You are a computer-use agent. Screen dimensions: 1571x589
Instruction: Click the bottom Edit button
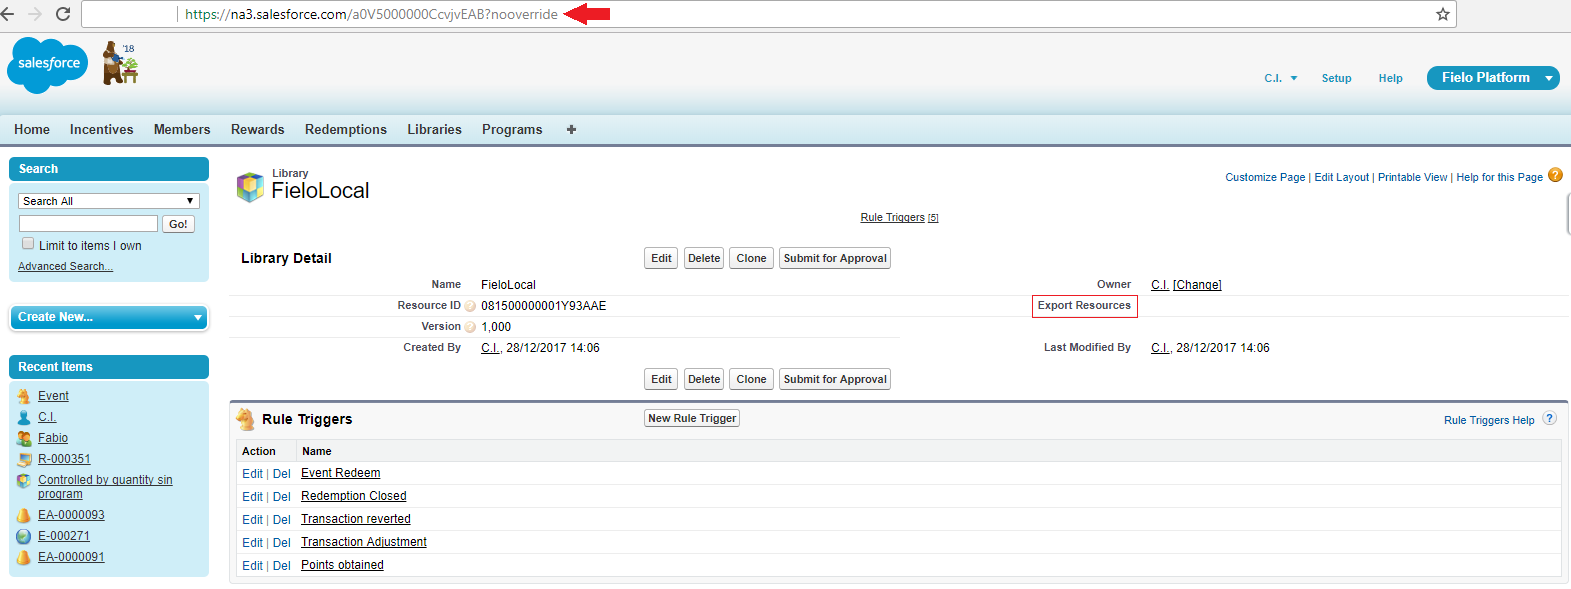[661, 379]
